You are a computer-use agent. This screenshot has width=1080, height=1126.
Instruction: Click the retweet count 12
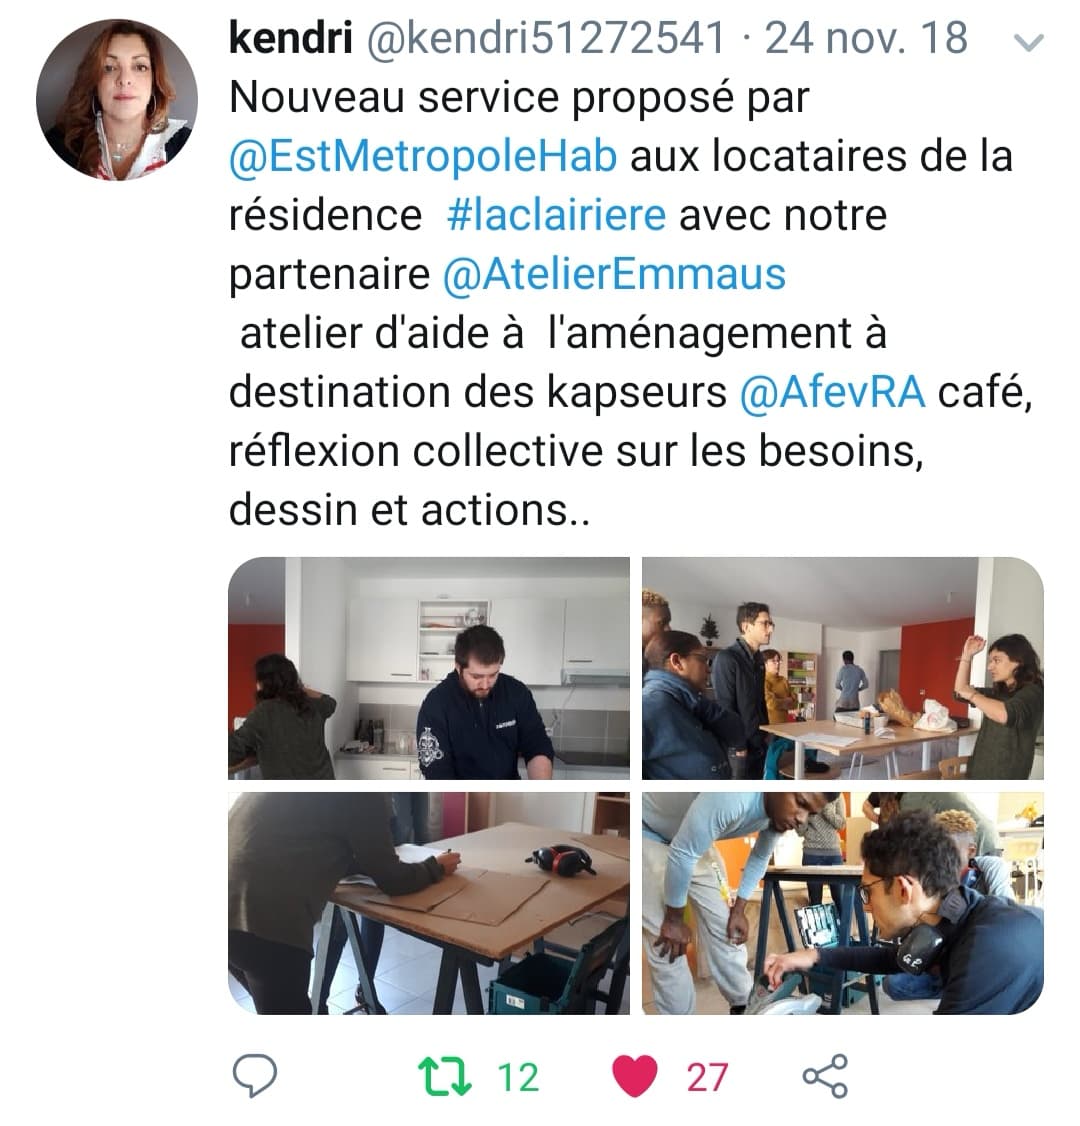click(x=518, y=1077)
